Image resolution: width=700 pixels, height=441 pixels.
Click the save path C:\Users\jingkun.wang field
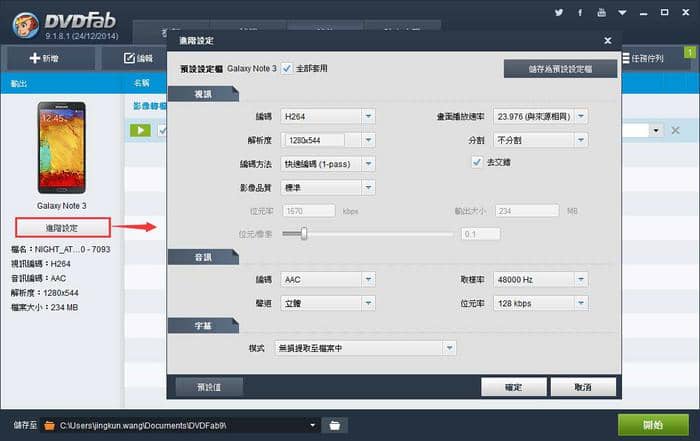coord(182,425)
